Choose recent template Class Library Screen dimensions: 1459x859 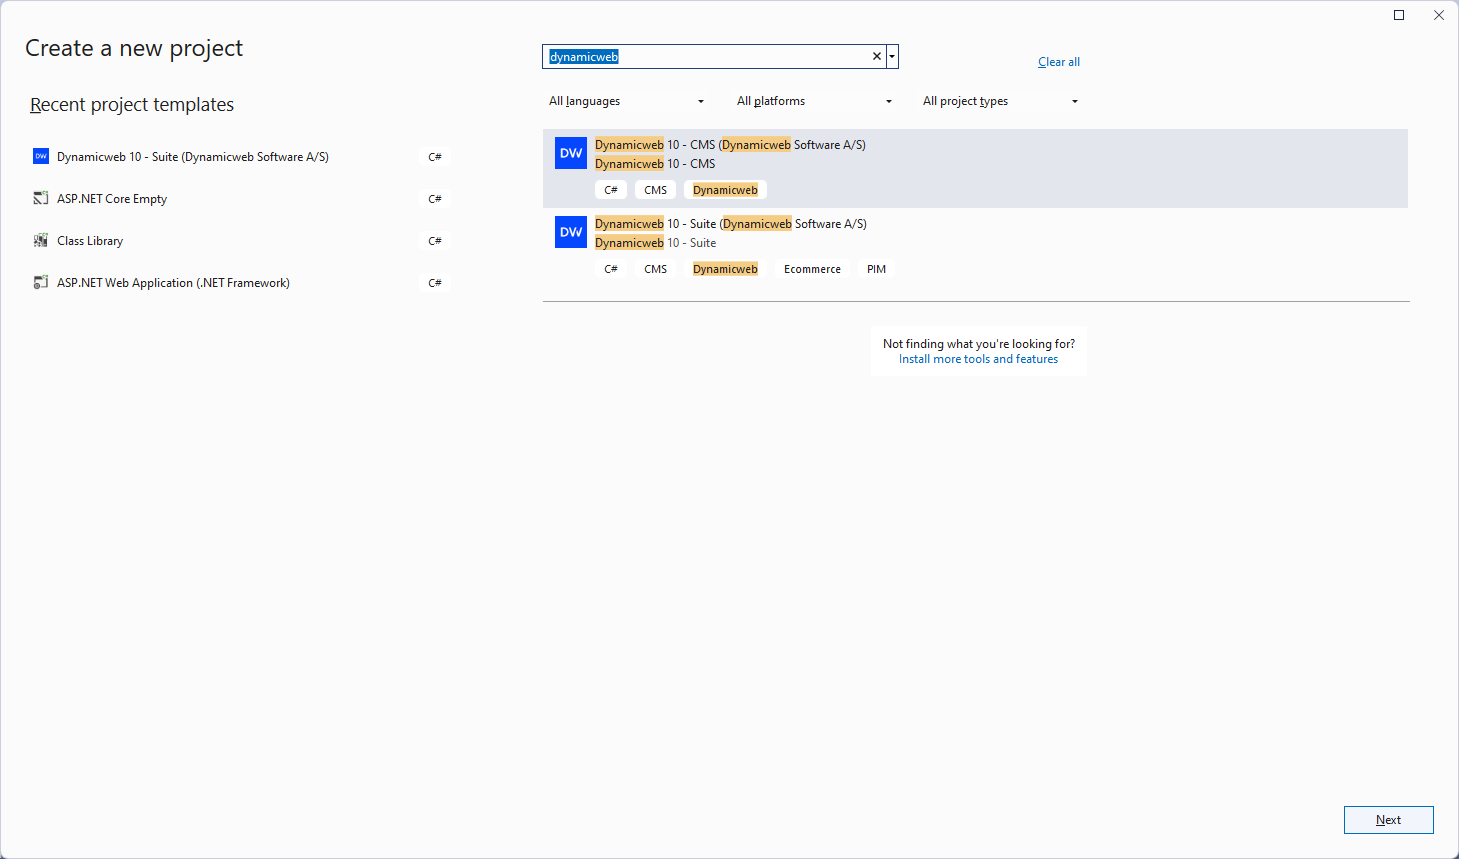(90, 241)
